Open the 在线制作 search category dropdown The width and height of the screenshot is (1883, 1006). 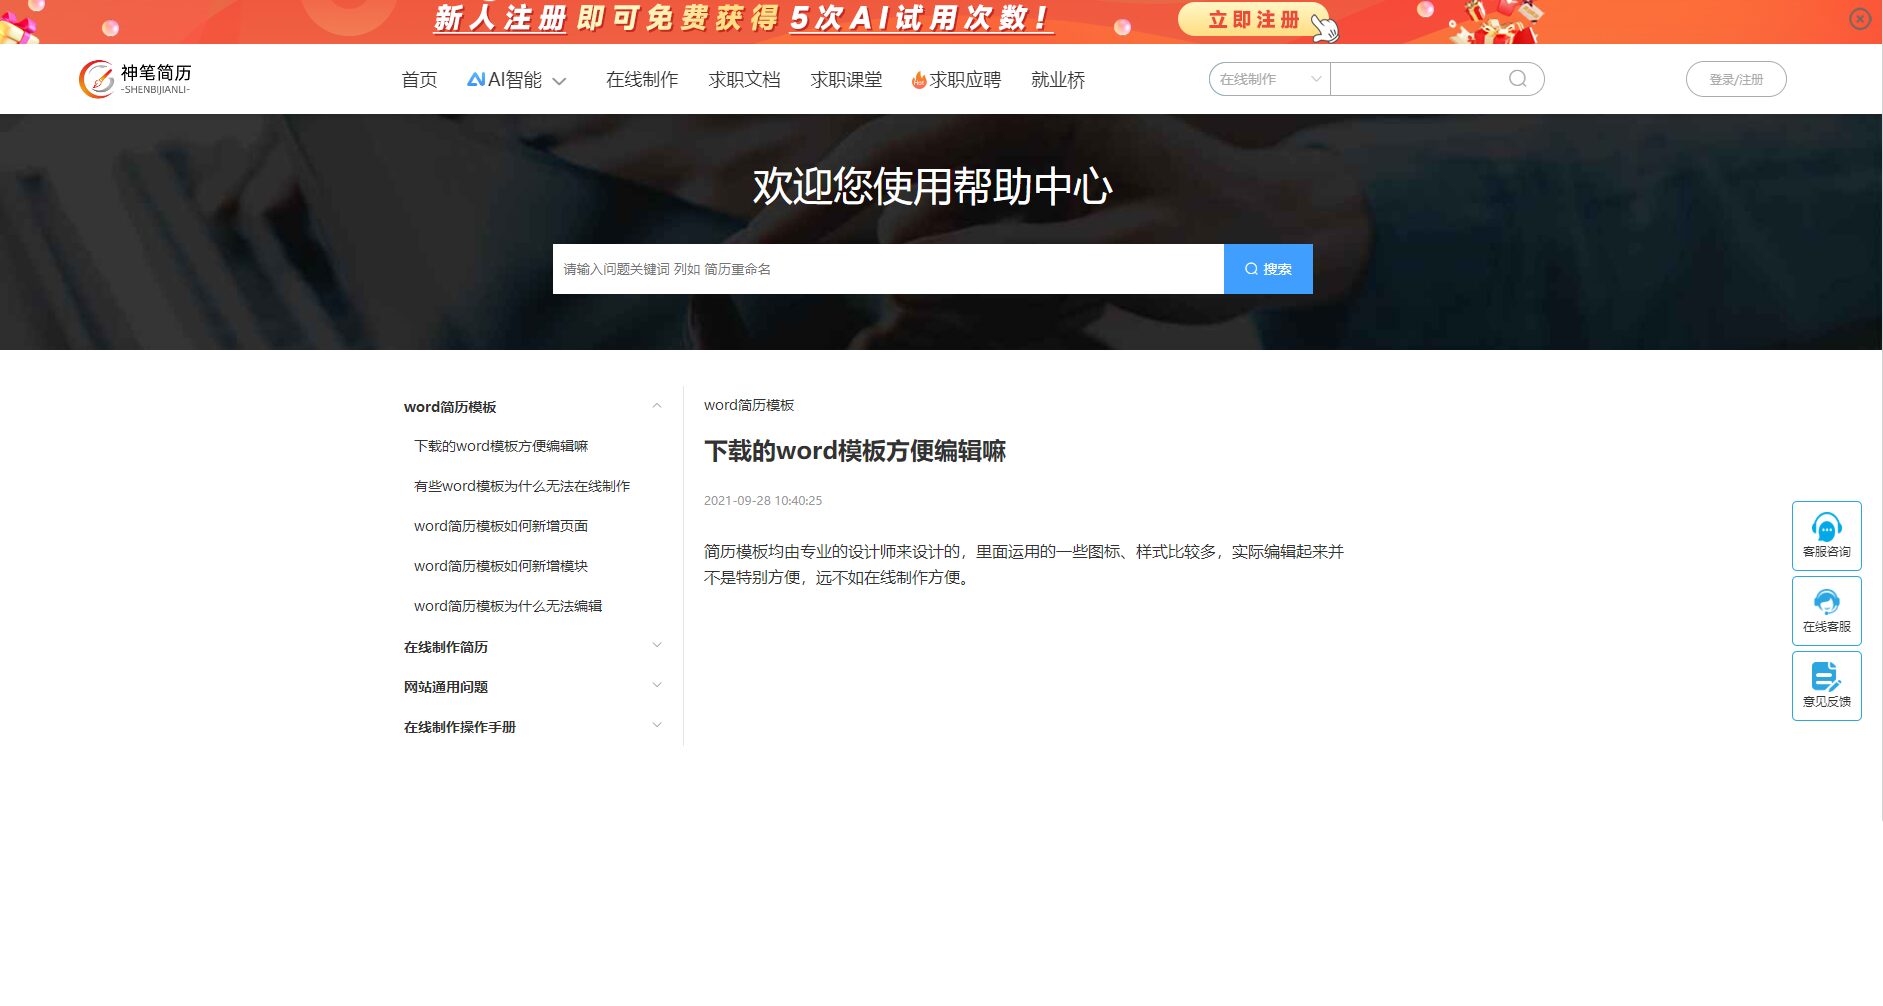click(x=1269, y=79)
